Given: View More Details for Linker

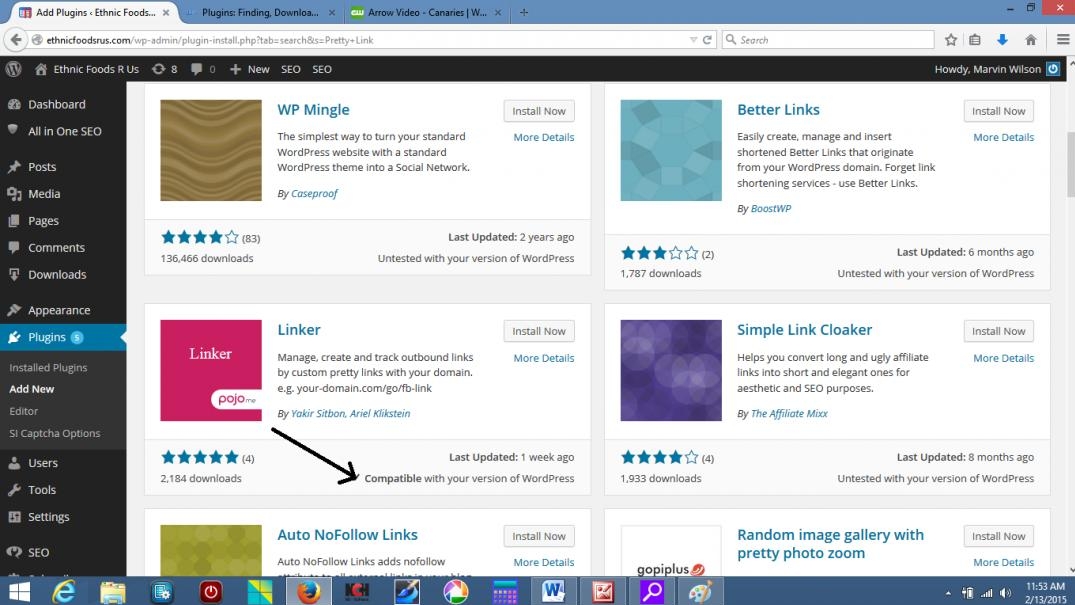Looking at the screenshot, I should (x=544, y=358).
